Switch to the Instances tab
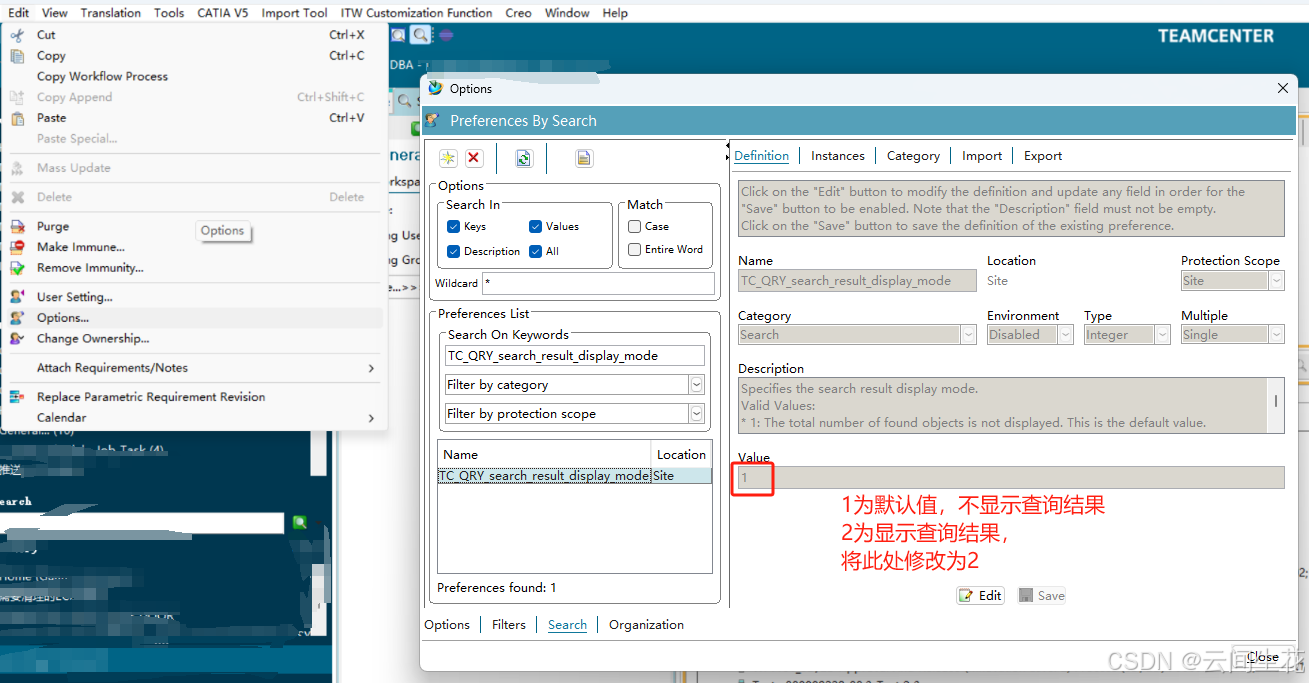Viewport: 1309px width, 683px height. click(x=838, y=156)
